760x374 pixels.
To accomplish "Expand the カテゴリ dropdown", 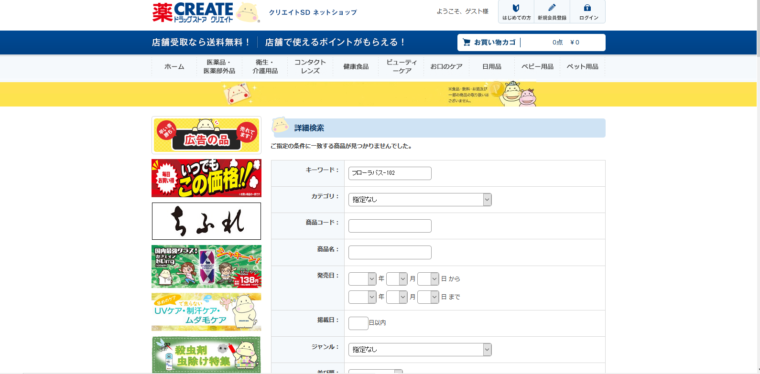I will coord(420,200).
